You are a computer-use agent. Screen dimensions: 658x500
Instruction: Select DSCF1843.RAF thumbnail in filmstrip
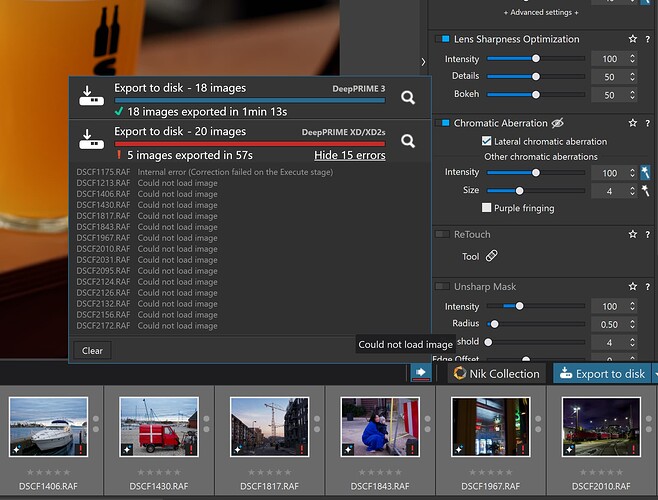379,428
